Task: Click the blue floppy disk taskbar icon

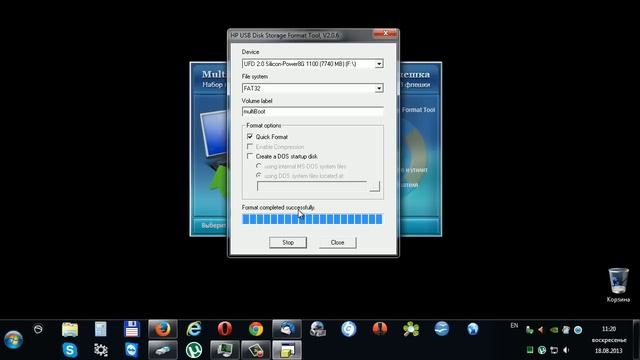Action: coord(131,329)
